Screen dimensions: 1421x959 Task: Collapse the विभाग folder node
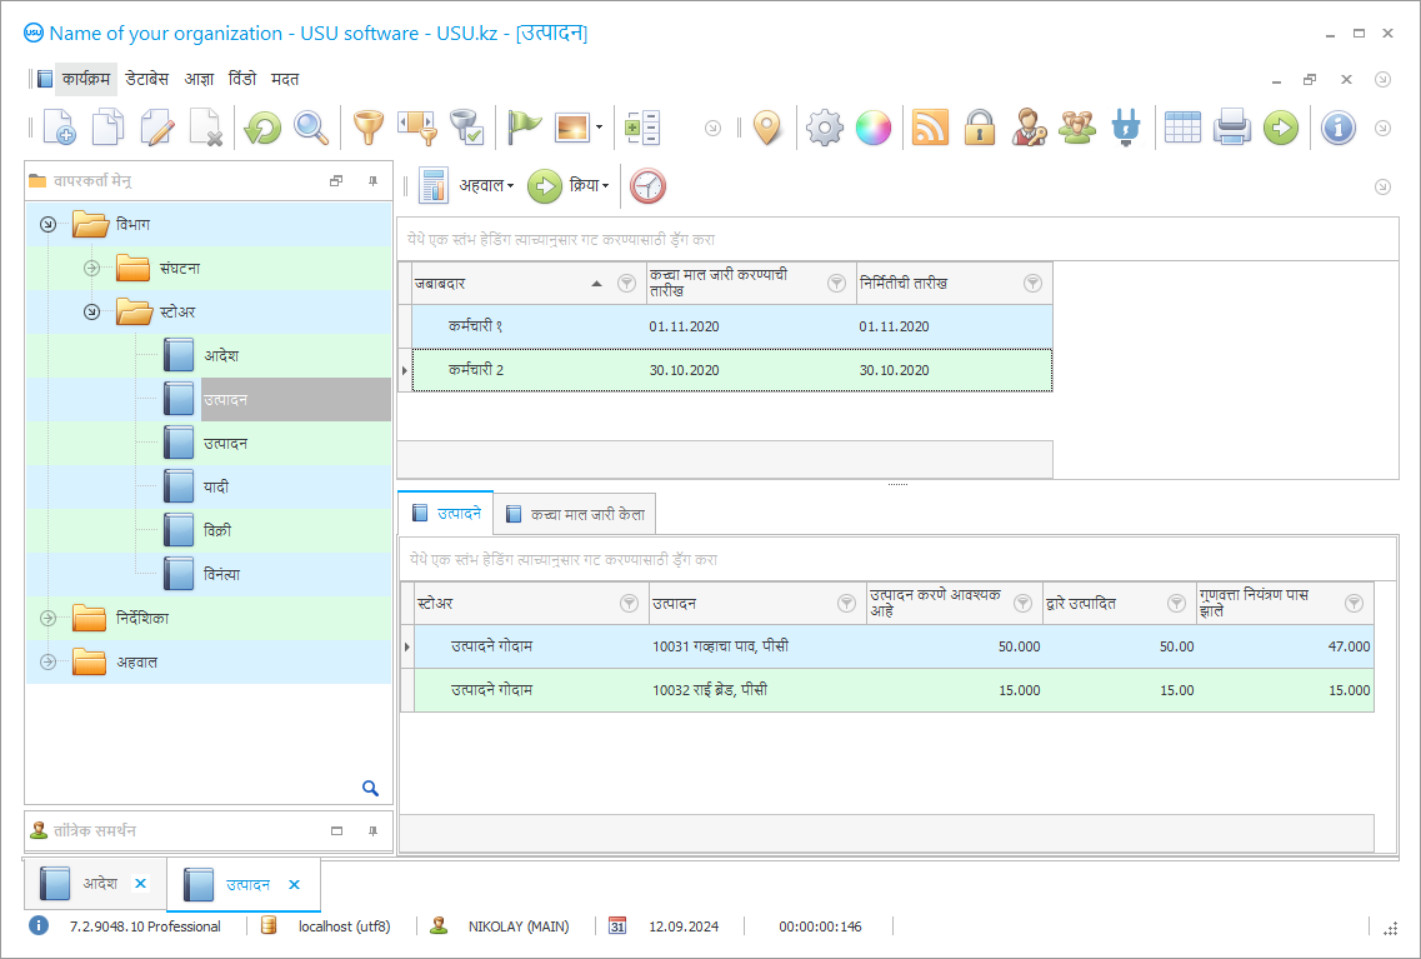coord(48,224)
